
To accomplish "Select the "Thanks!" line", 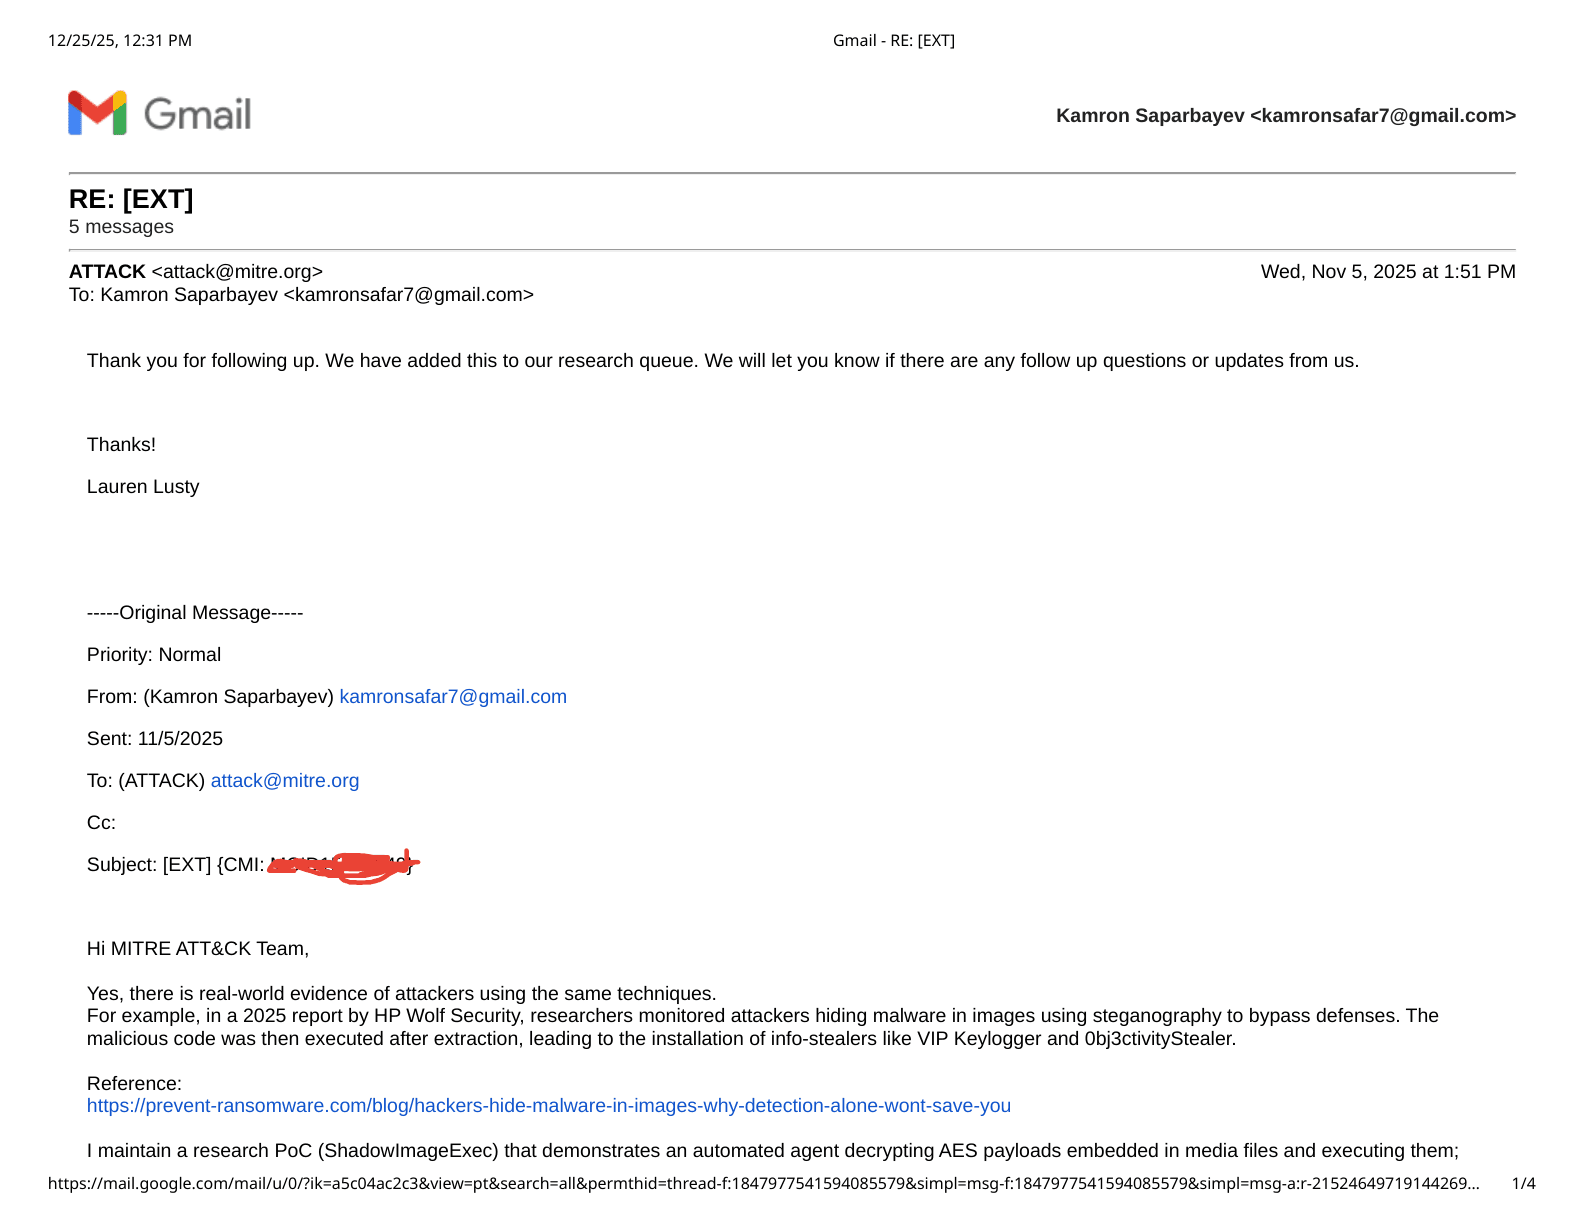I will click(121, 445).
